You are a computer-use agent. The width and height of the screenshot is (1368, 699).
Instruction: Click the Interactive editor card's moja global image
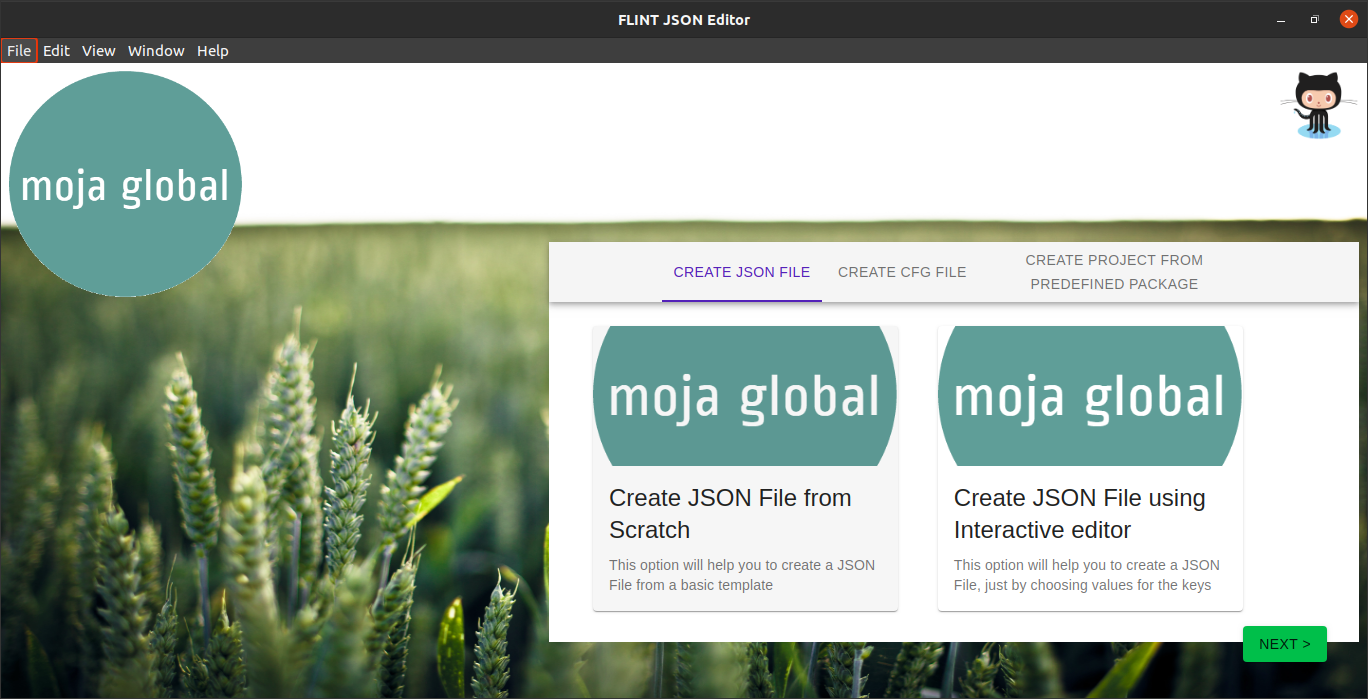1090,396
